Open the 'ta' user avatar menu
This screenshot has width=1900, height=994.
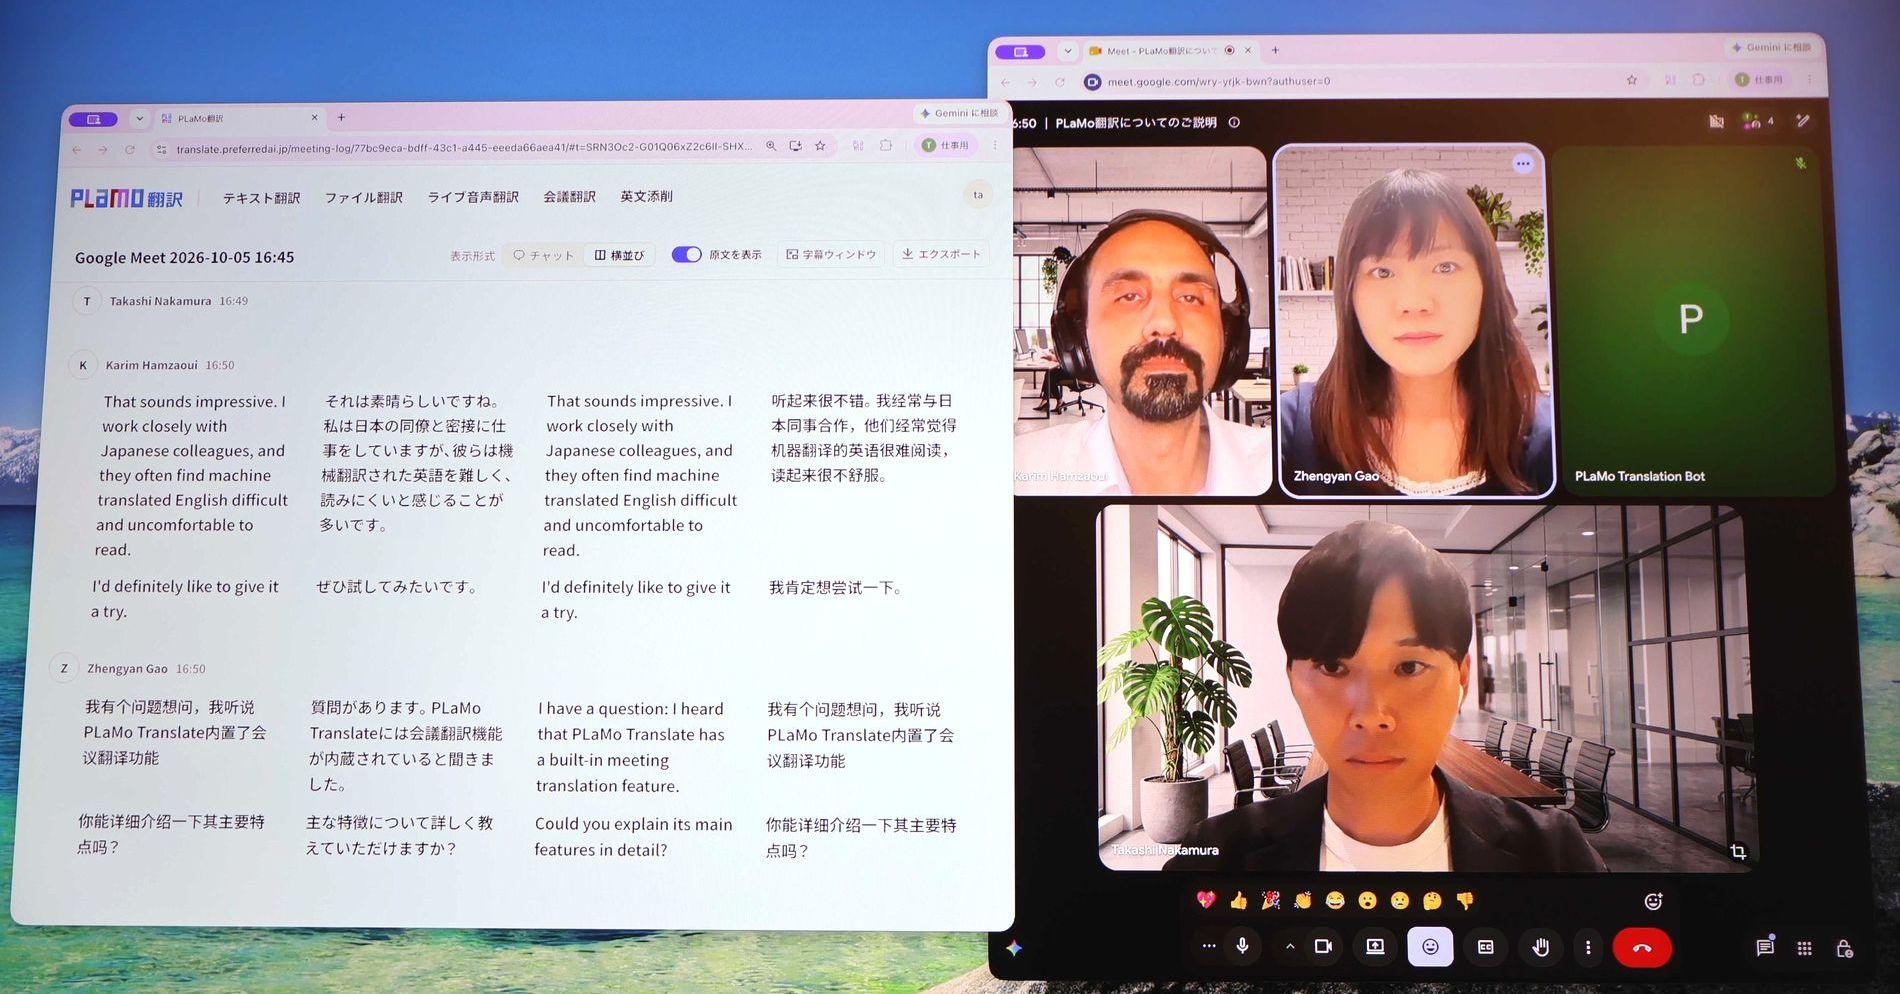coord(978,195)
